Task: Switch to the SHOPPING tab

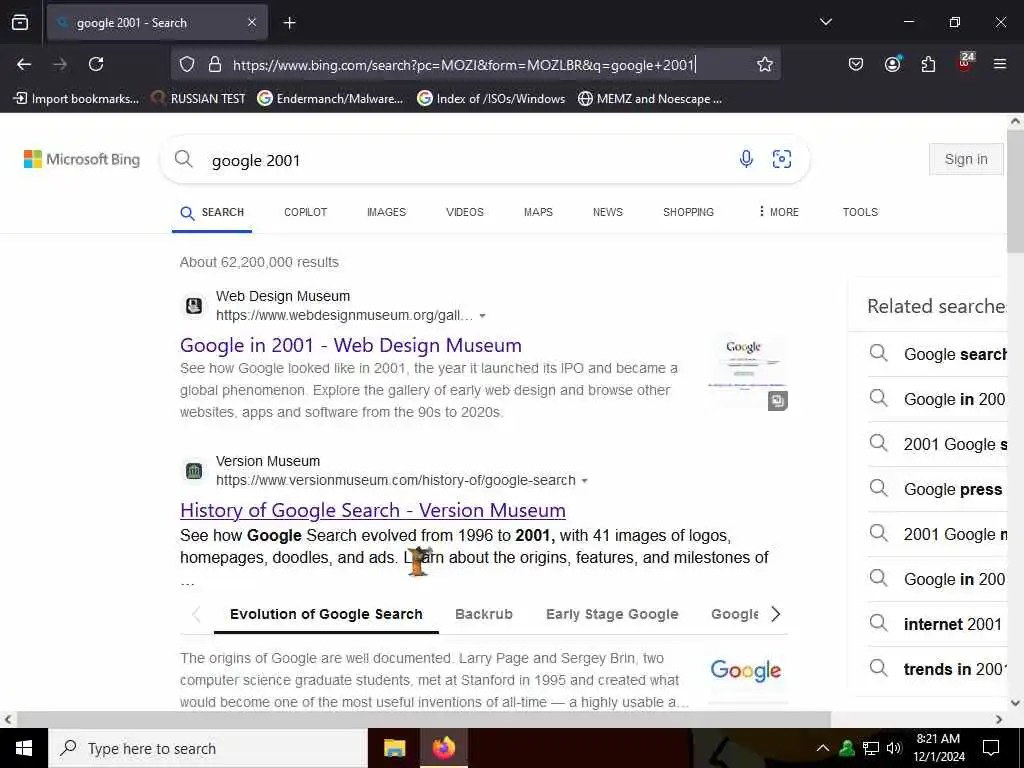Action: 688,212
